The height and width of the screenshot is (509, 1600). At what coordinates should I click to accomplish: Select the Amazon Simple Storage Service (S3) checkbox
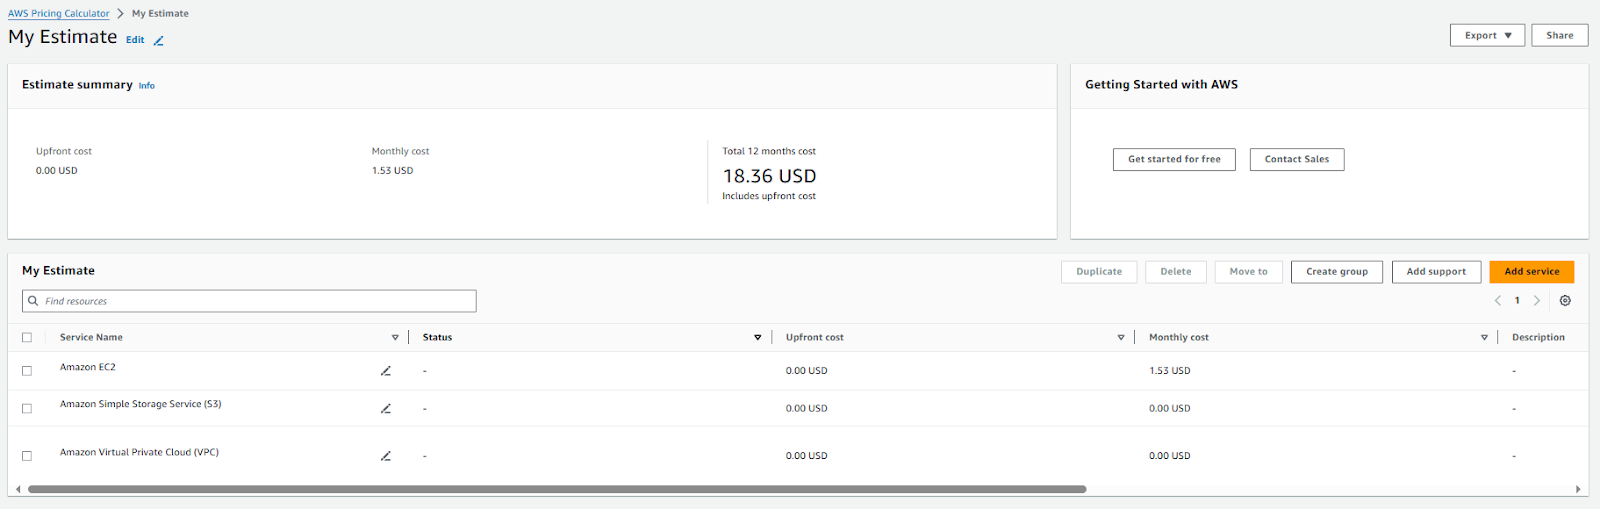[27, 408]
